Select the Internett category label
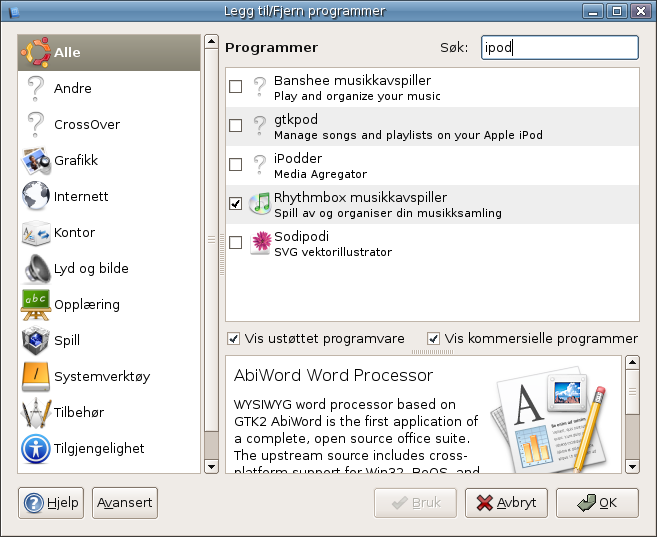This screenshot has width=657, height=537. [x=81, y=196]
